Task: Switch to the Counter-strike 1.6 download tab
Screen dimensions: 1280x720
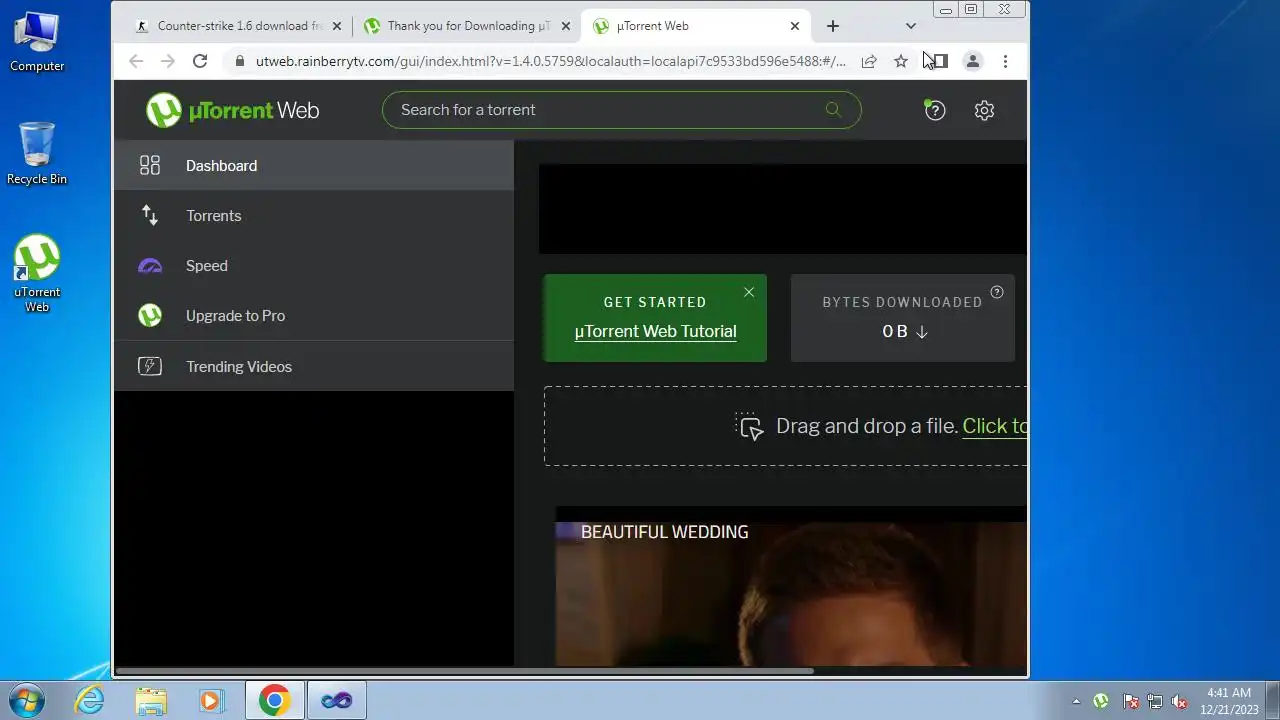Action: pyautogui.click(x=238, y=26)
